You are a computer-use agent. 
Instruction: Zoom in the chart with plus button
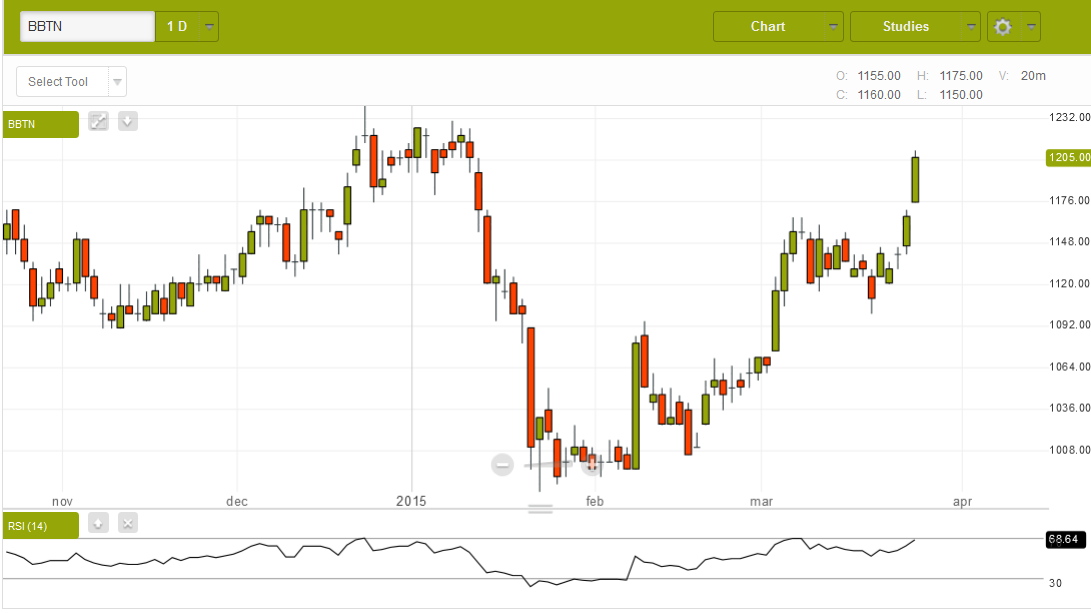click(590, 464)
